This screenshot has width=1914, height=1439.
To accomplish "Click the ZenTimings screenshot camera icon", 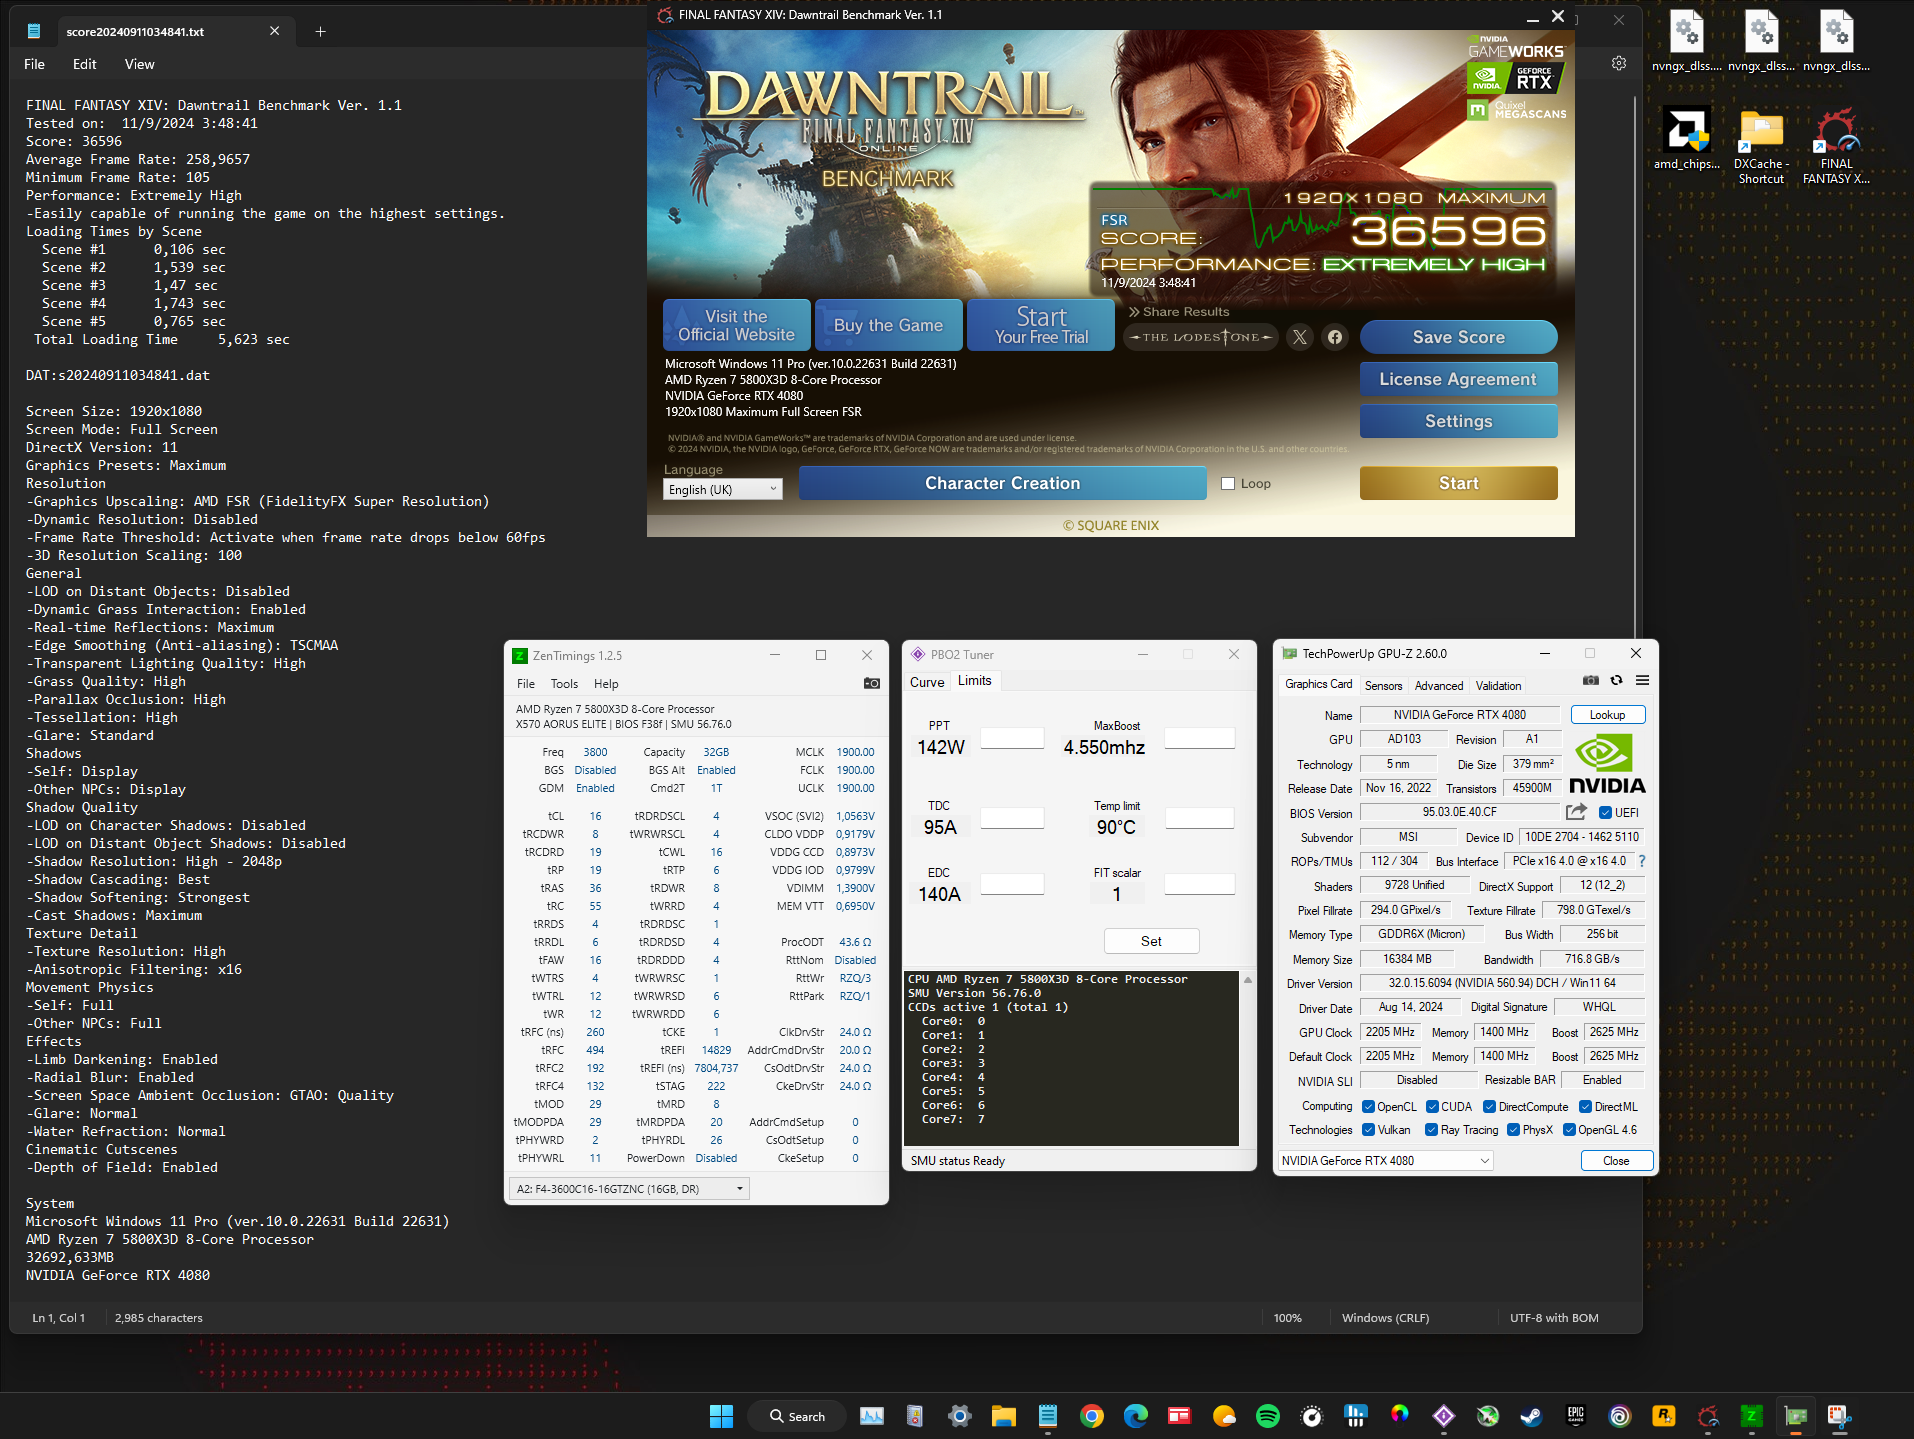I will point(872,684).
